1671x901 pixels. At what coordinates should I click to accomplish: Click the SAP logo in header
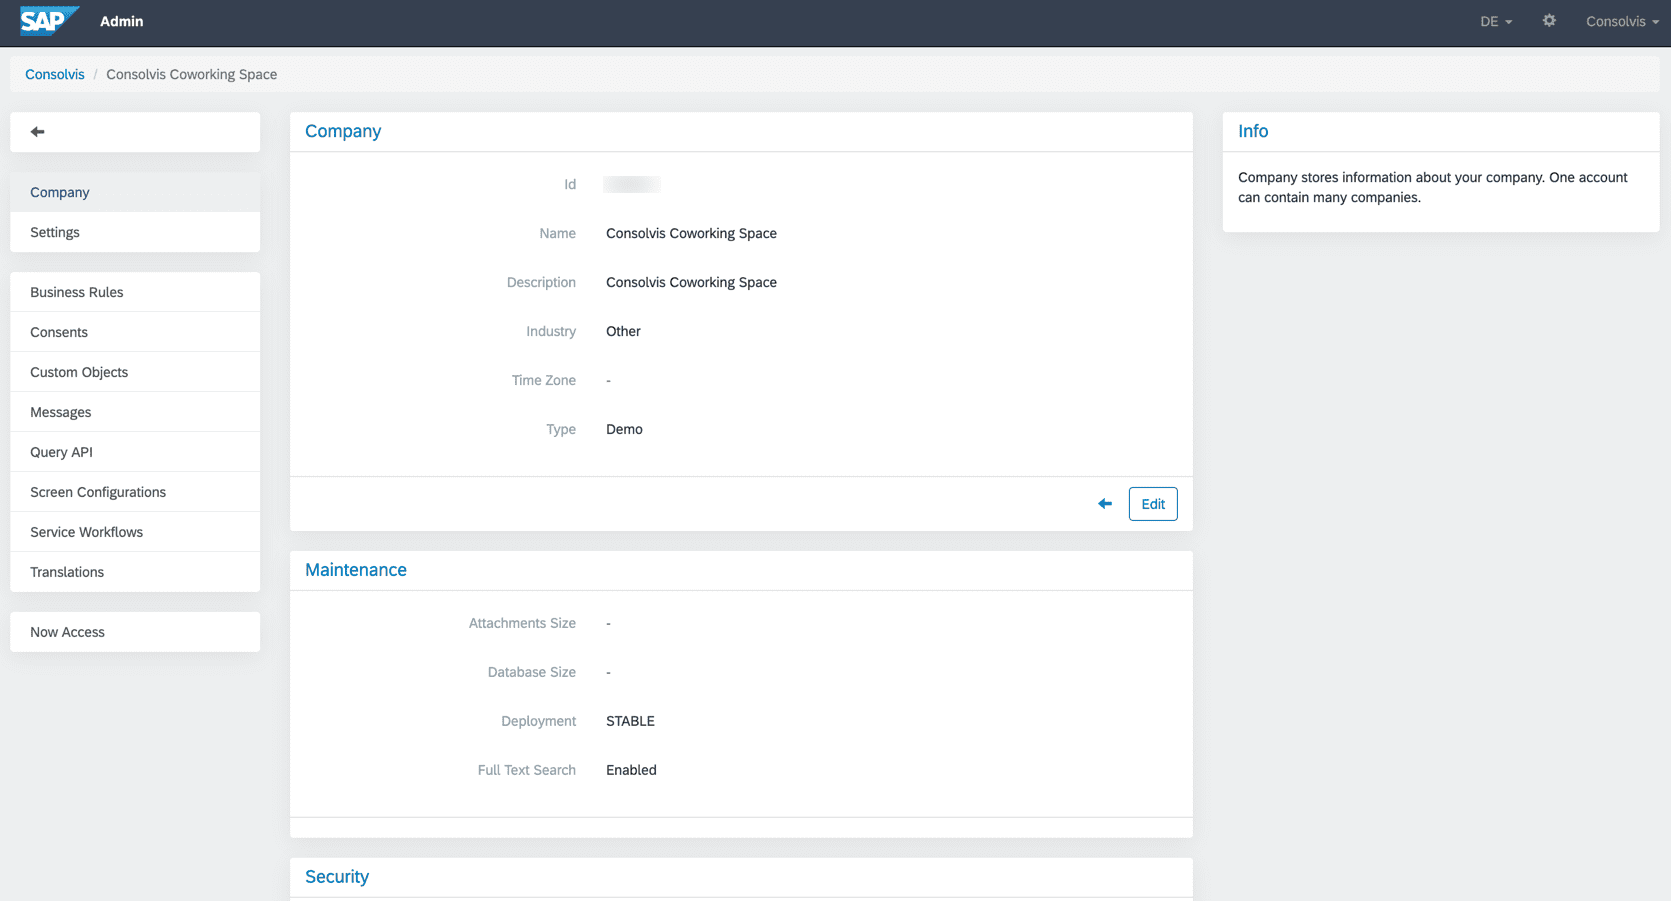coord(48,21)
